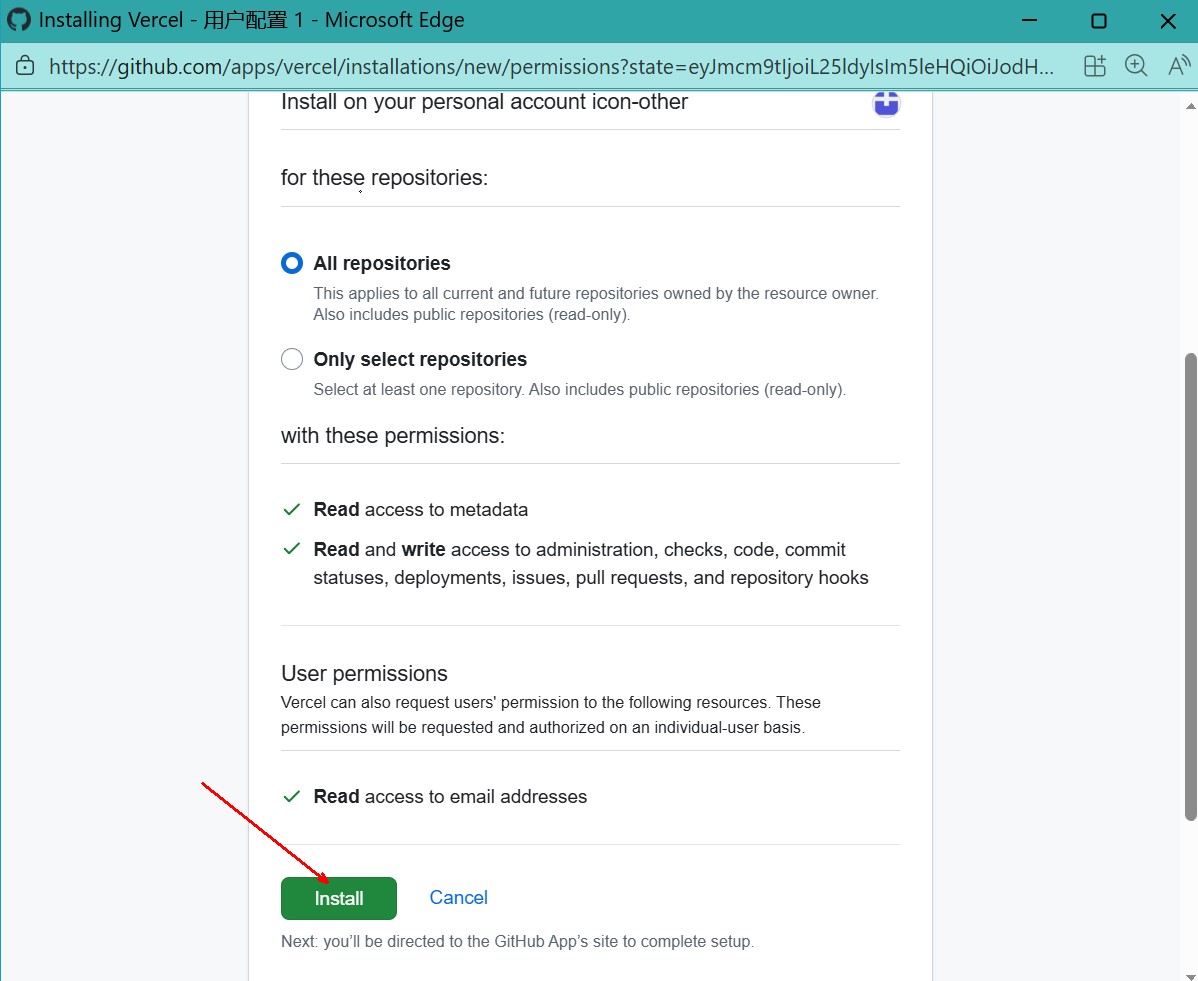Click the checkmark beside email addresses permission
1198x981 pixels.
pyautogui.click(x=291, y=796)
